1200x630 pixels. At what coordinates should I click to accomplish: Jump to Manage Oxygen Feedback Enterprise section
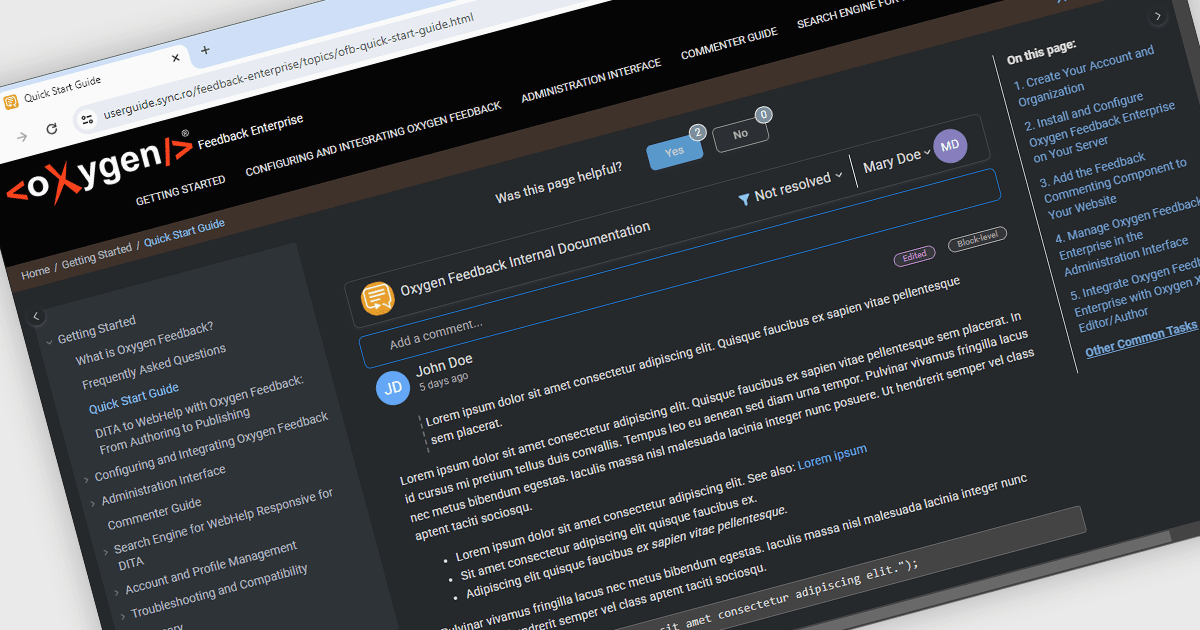click(1127, 238)
